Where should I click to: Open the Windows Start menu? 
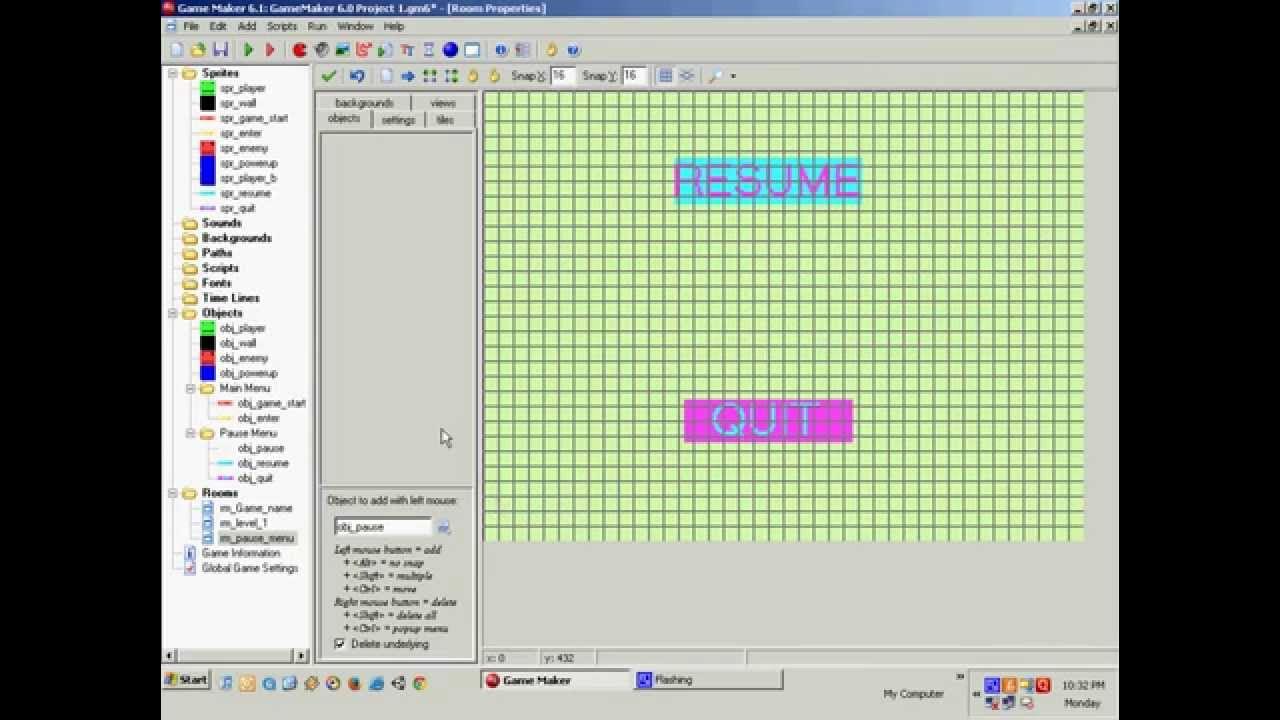click(187, 680)
